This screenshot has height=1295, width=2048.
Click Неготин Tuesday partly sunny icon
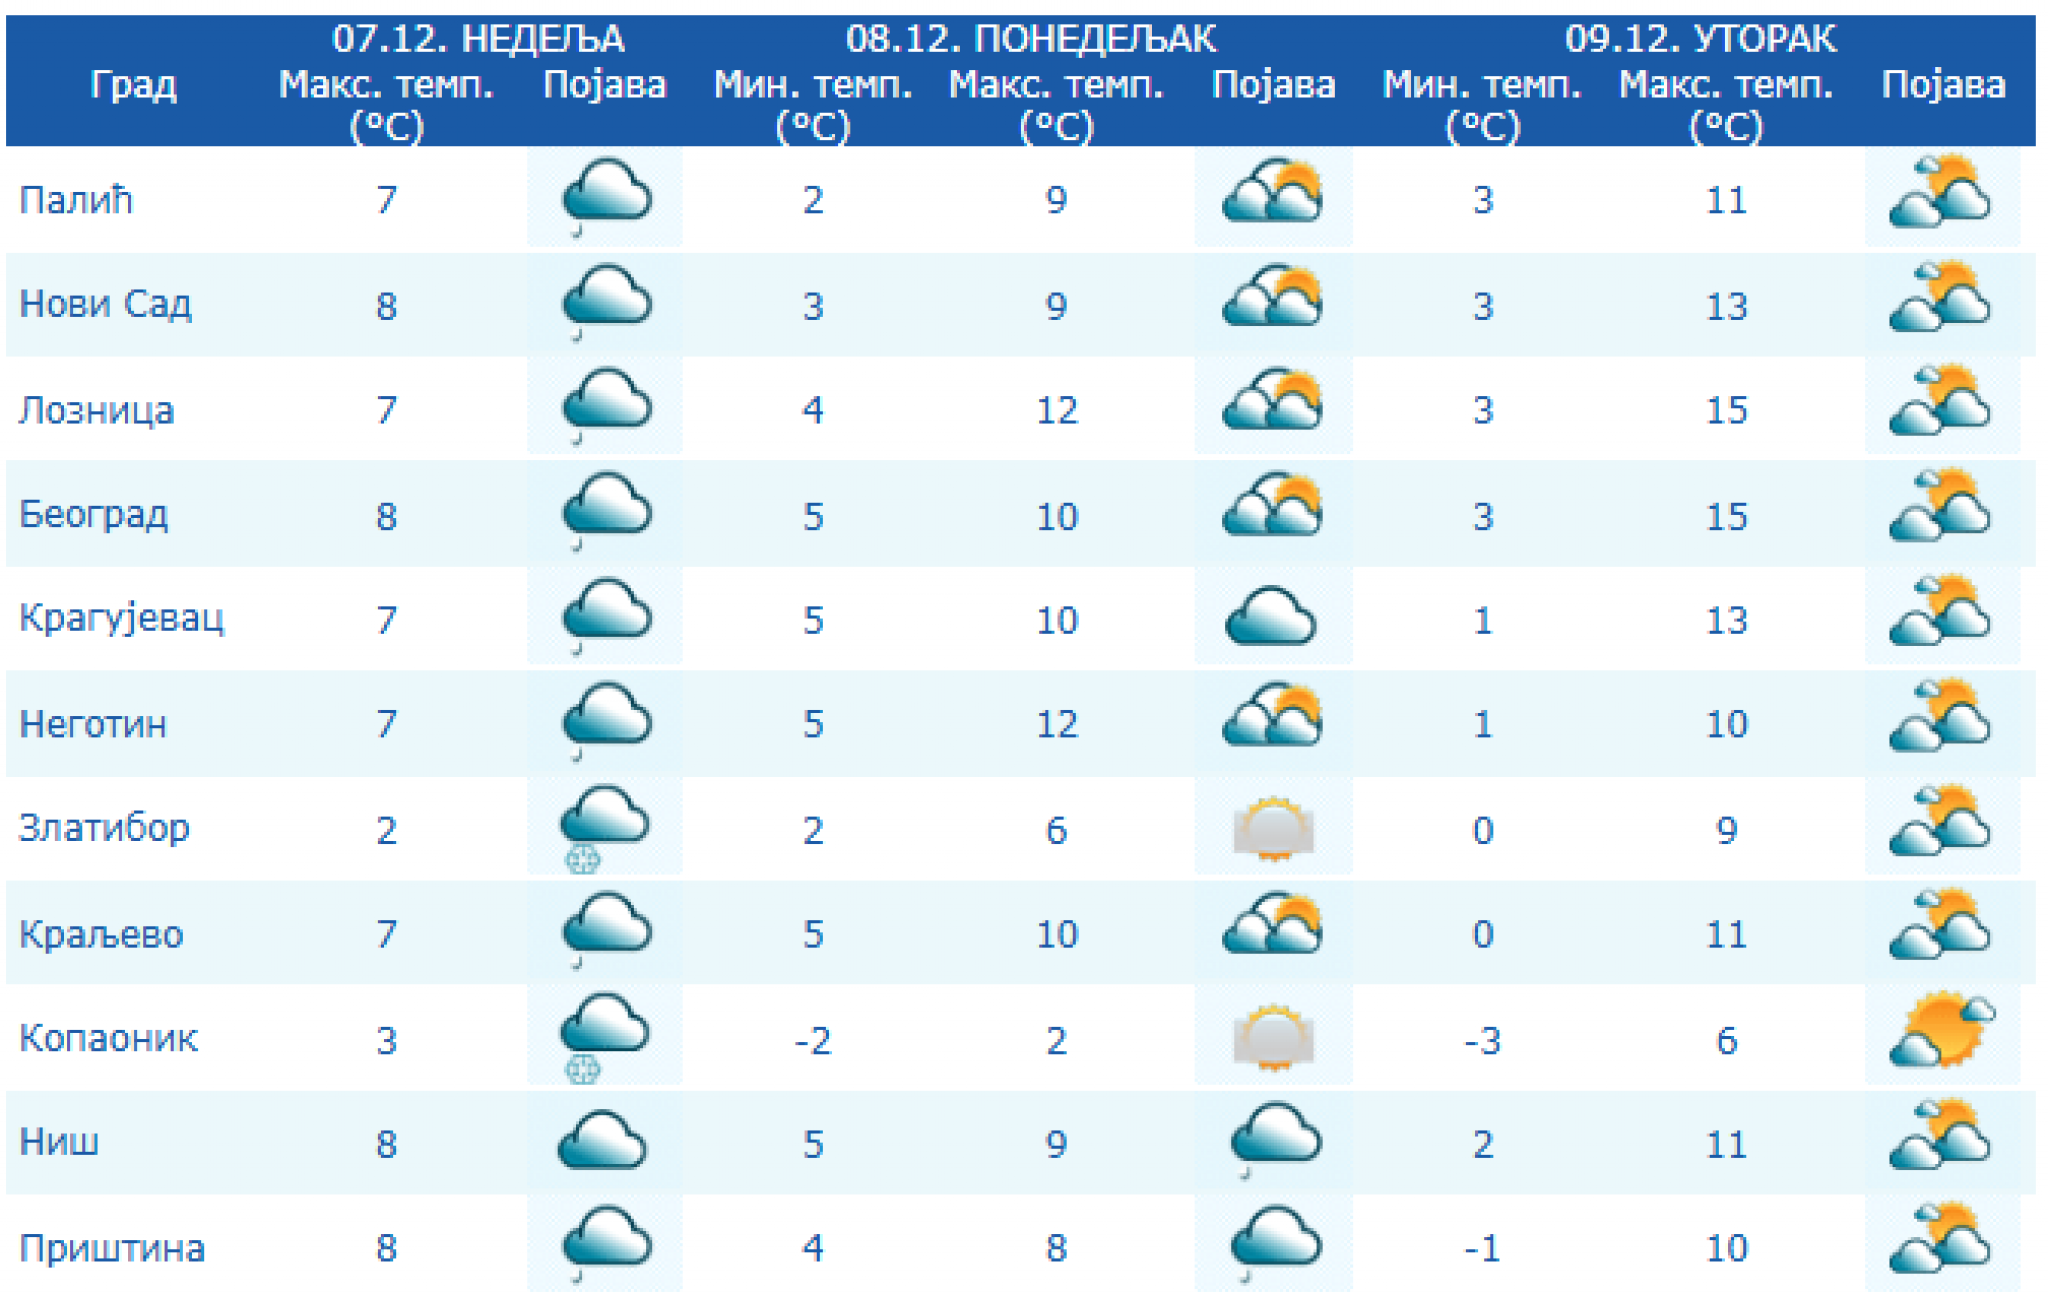tap(1940, 719)
